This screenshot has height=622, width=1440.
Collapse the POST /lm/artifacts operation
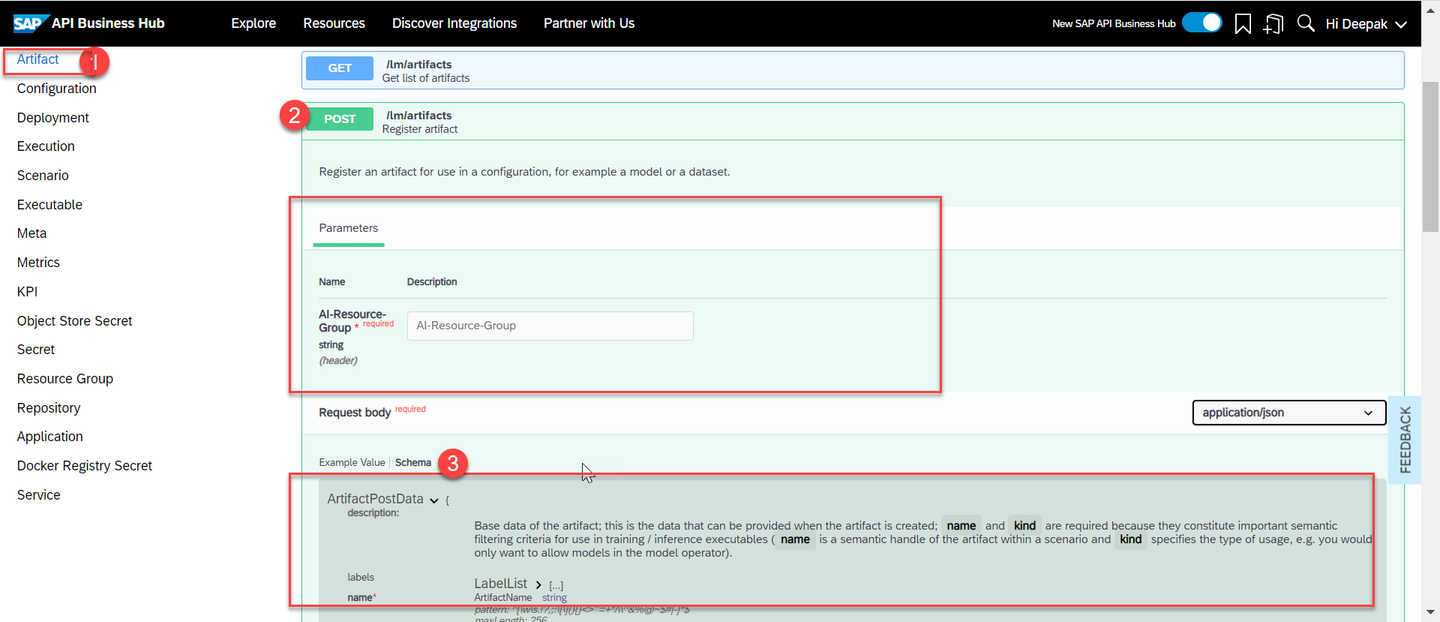tap(853, 121)
